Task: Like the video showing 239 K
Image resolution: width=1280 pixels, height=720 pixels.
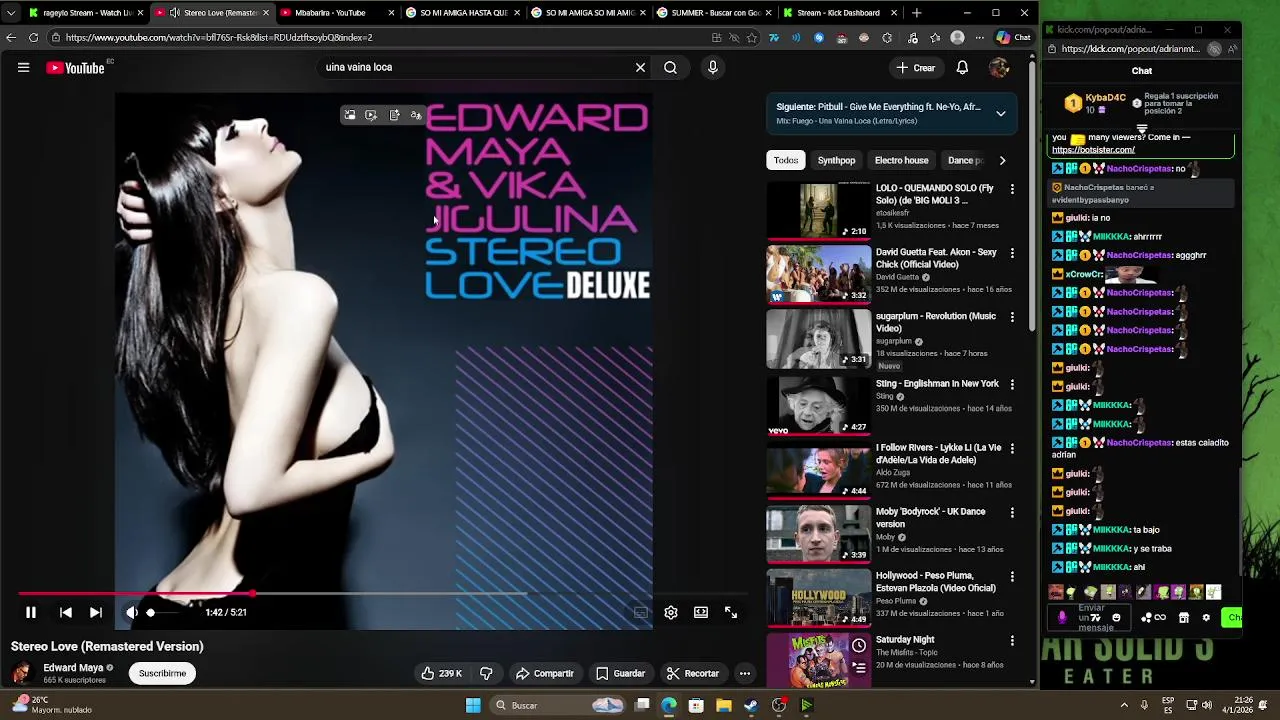Action: click(441, 673)
